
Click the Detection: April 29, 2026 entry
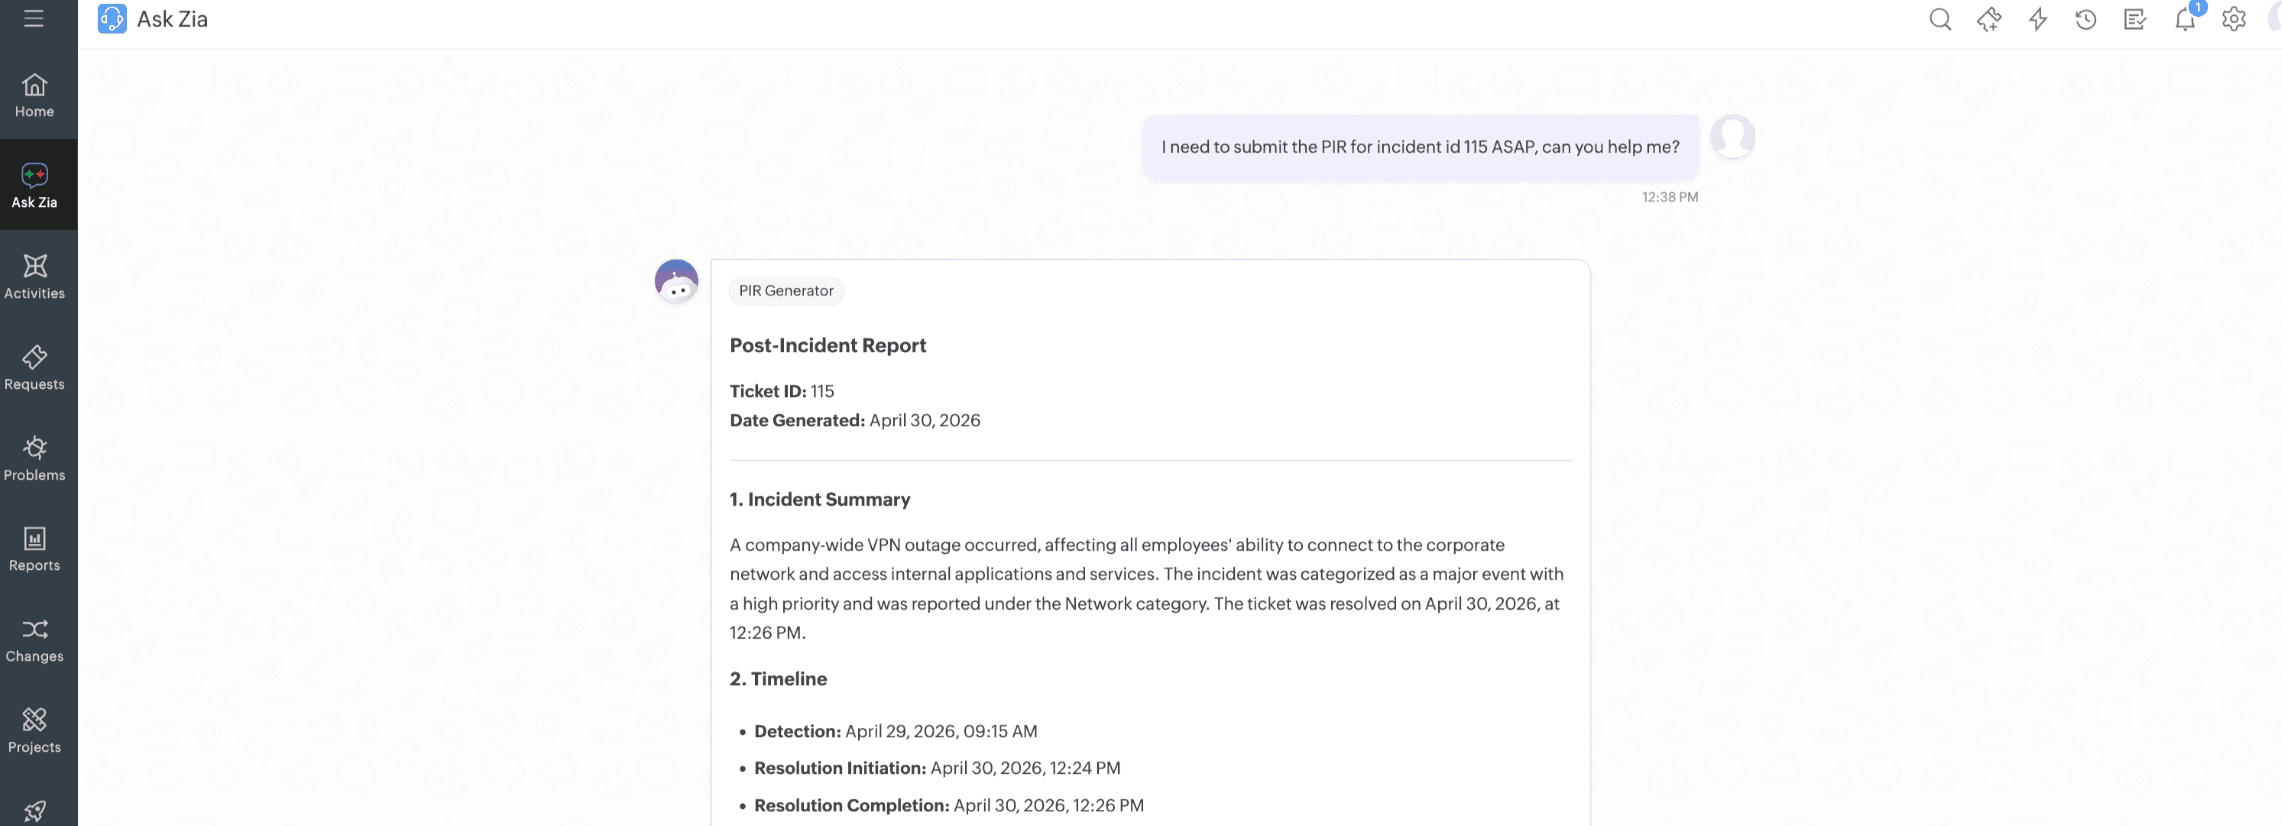coord(896,731)
